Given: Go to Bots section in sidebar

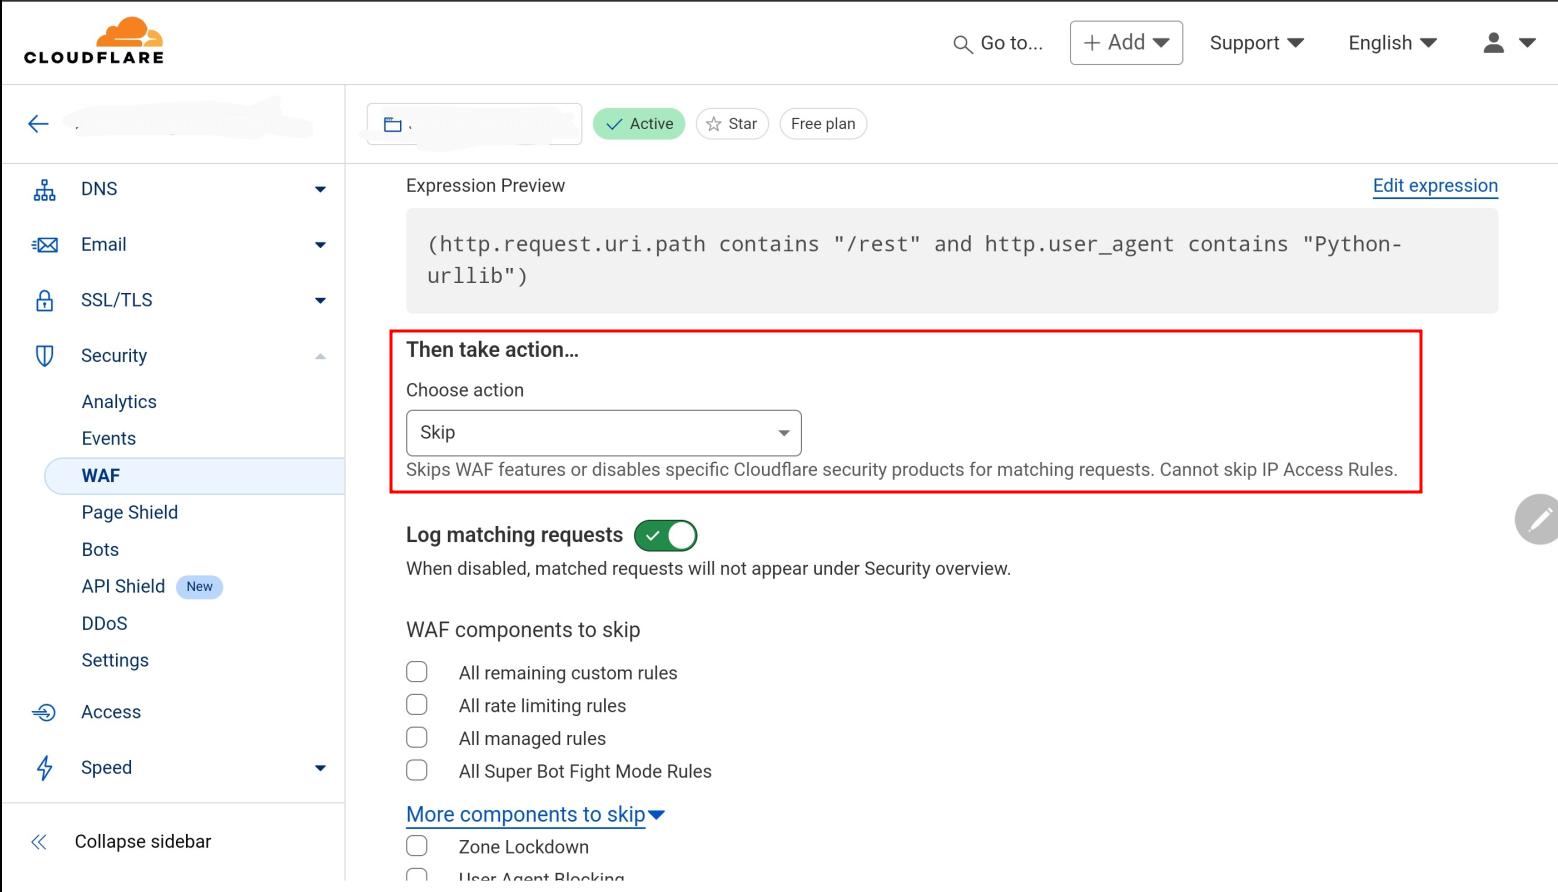Looking at the screenshot, I should (x=100, y=550).
